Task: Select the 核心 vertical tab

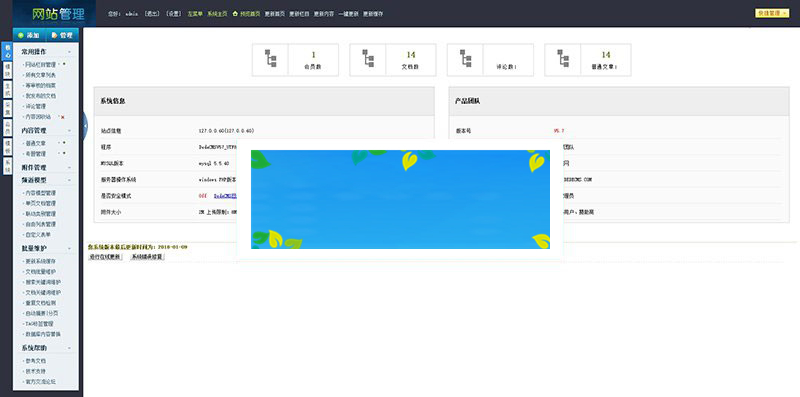Action: click(x=7, y=52)
